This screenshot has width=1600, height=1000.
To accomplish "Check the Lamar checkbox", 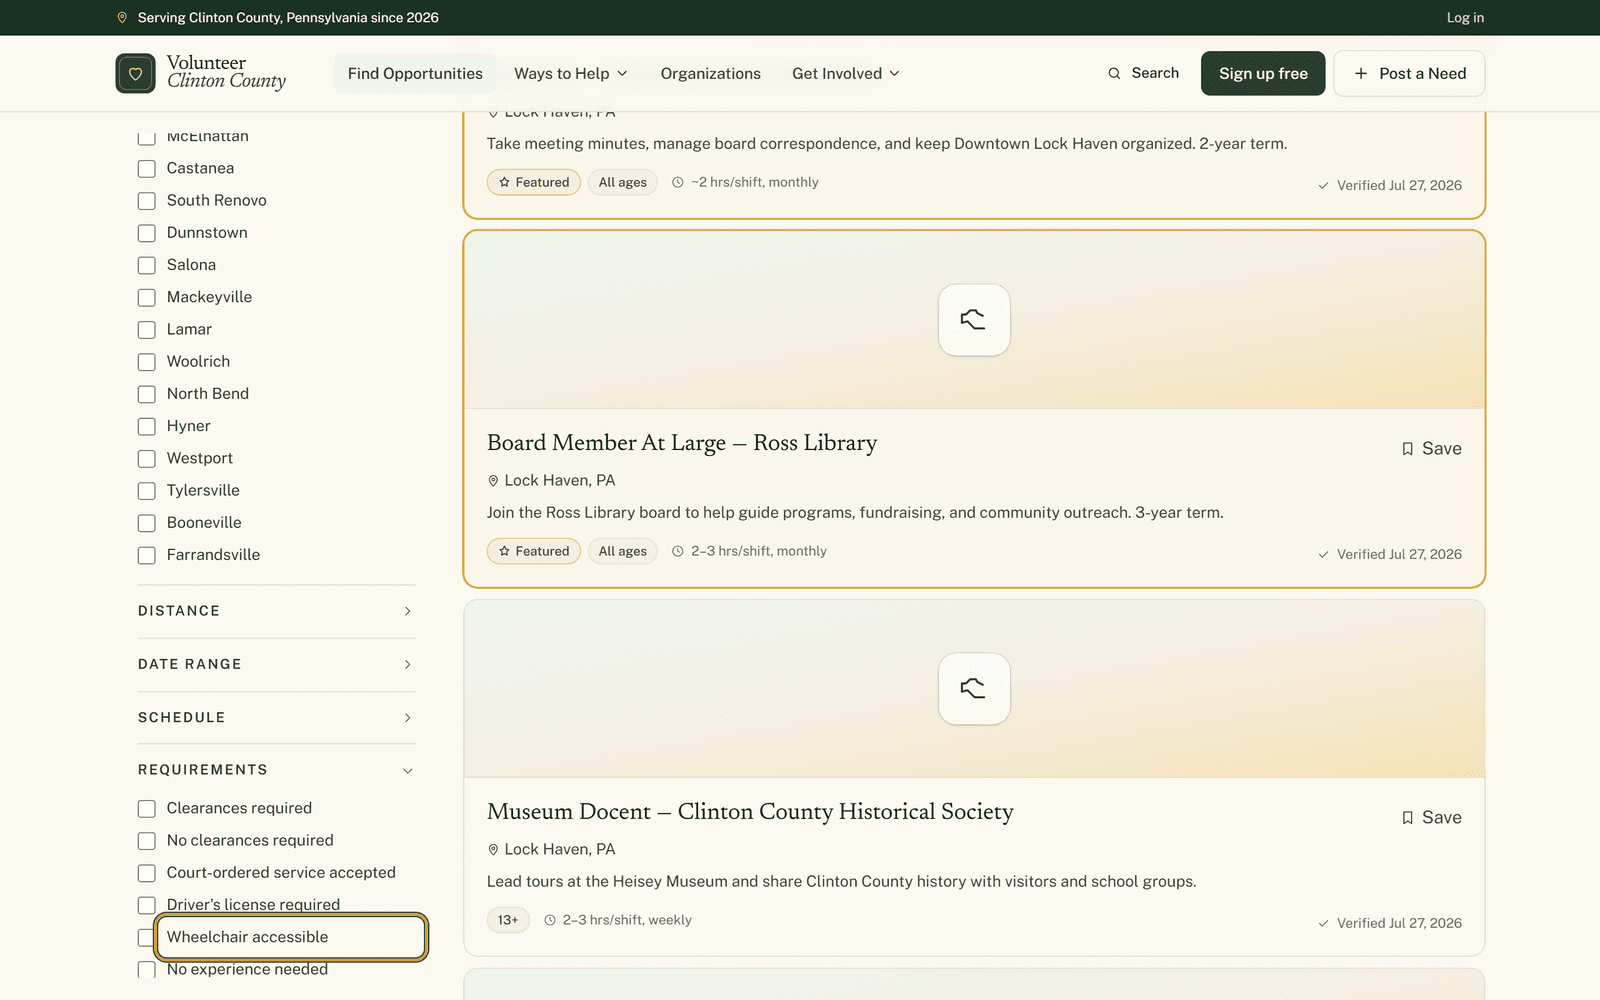I will click(x=147, y=330).
